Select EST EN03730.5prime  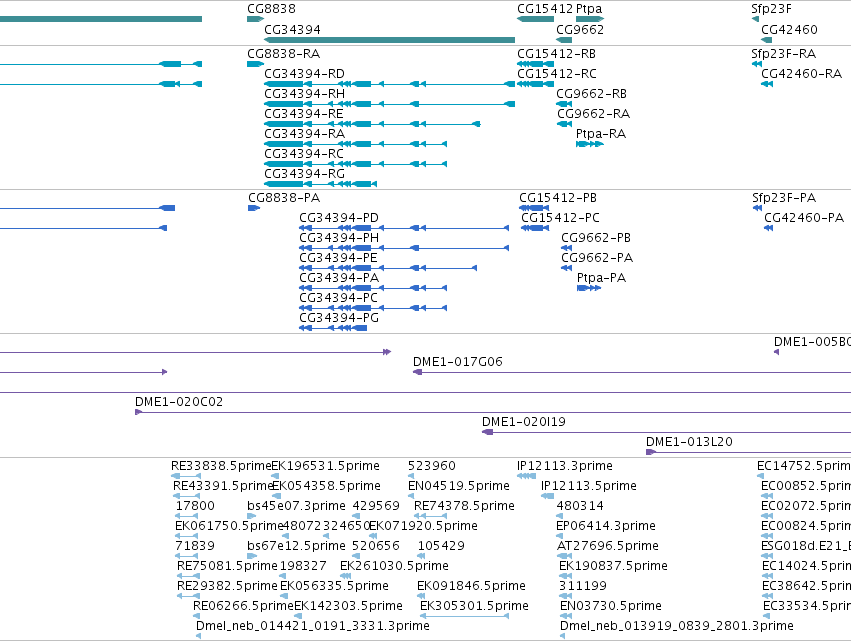point(611,606)
